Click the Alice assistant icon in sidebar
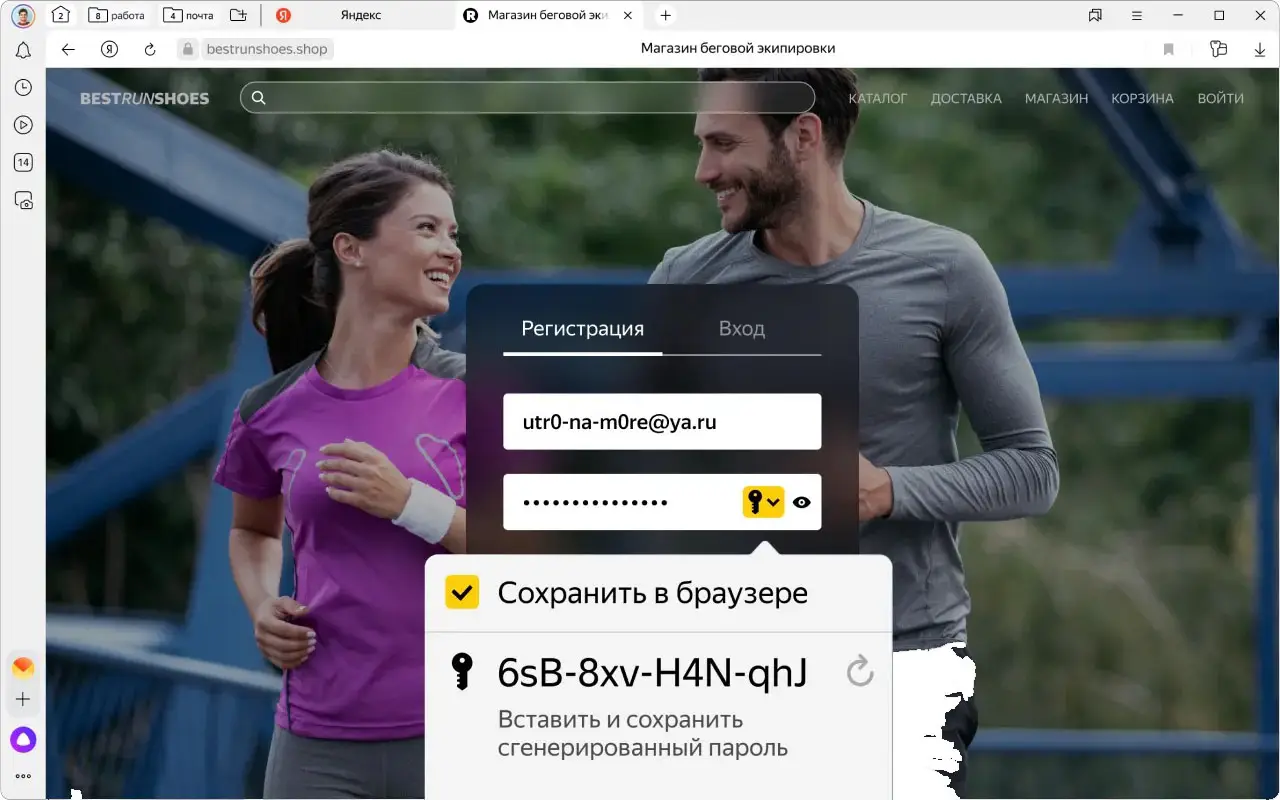 click(23, 740)
